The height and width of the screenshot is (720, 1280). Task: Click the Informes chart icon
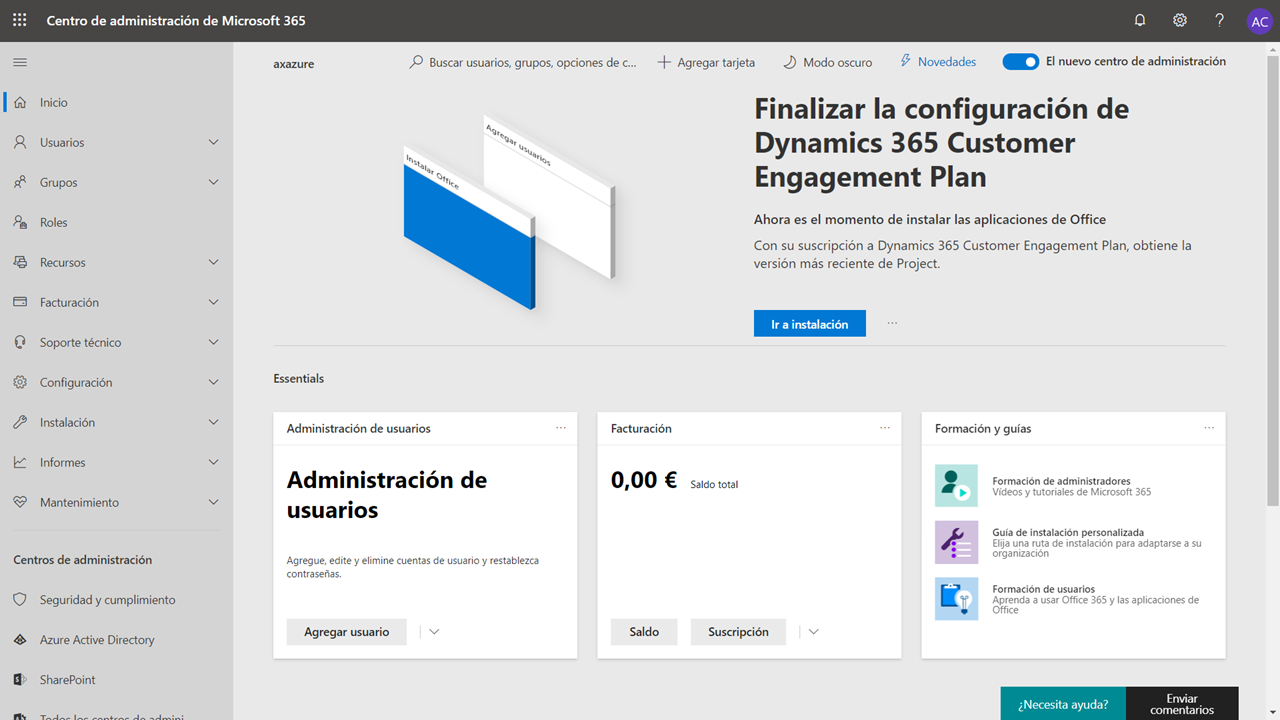click(20, 462)
